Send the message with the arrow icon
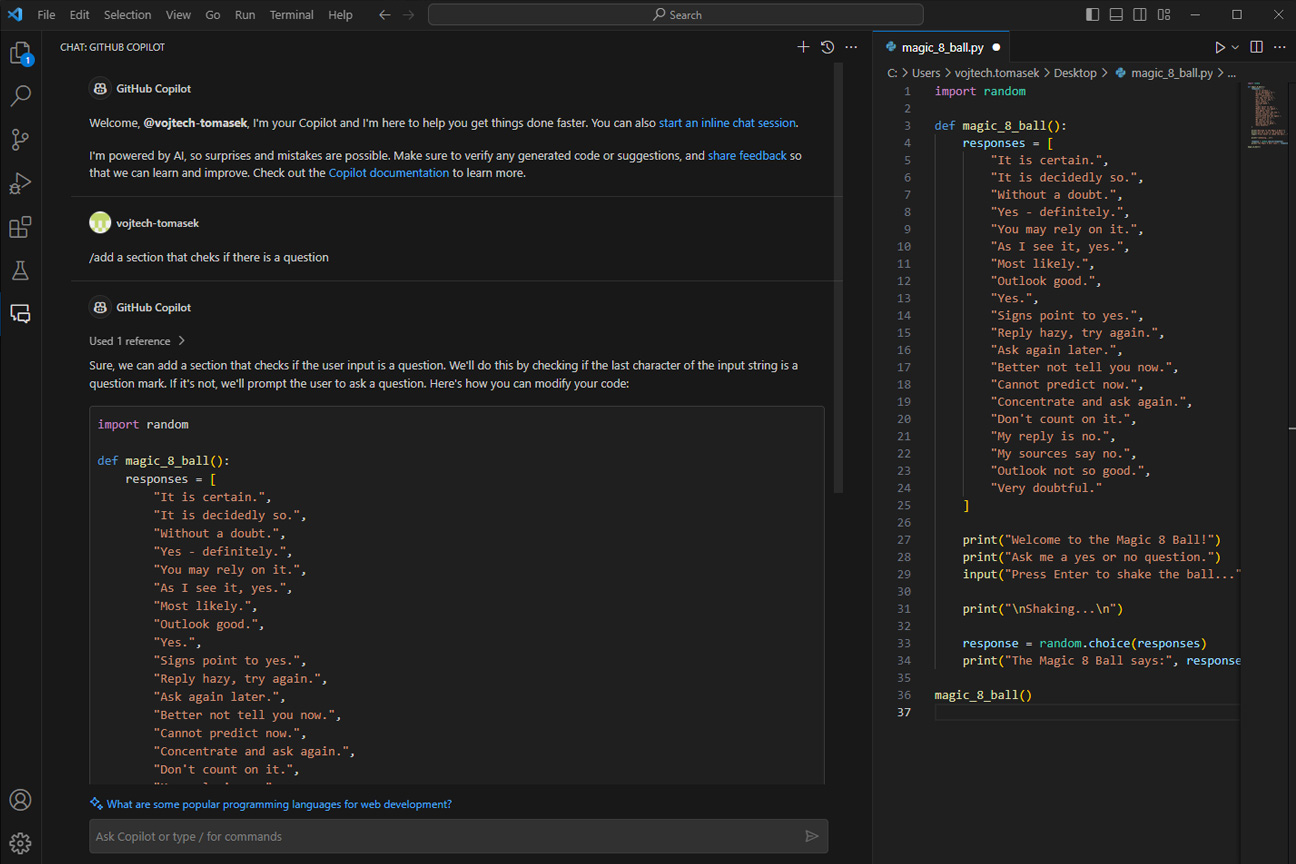Screen dimensions: 1296x864 click(x=812, y=836)
